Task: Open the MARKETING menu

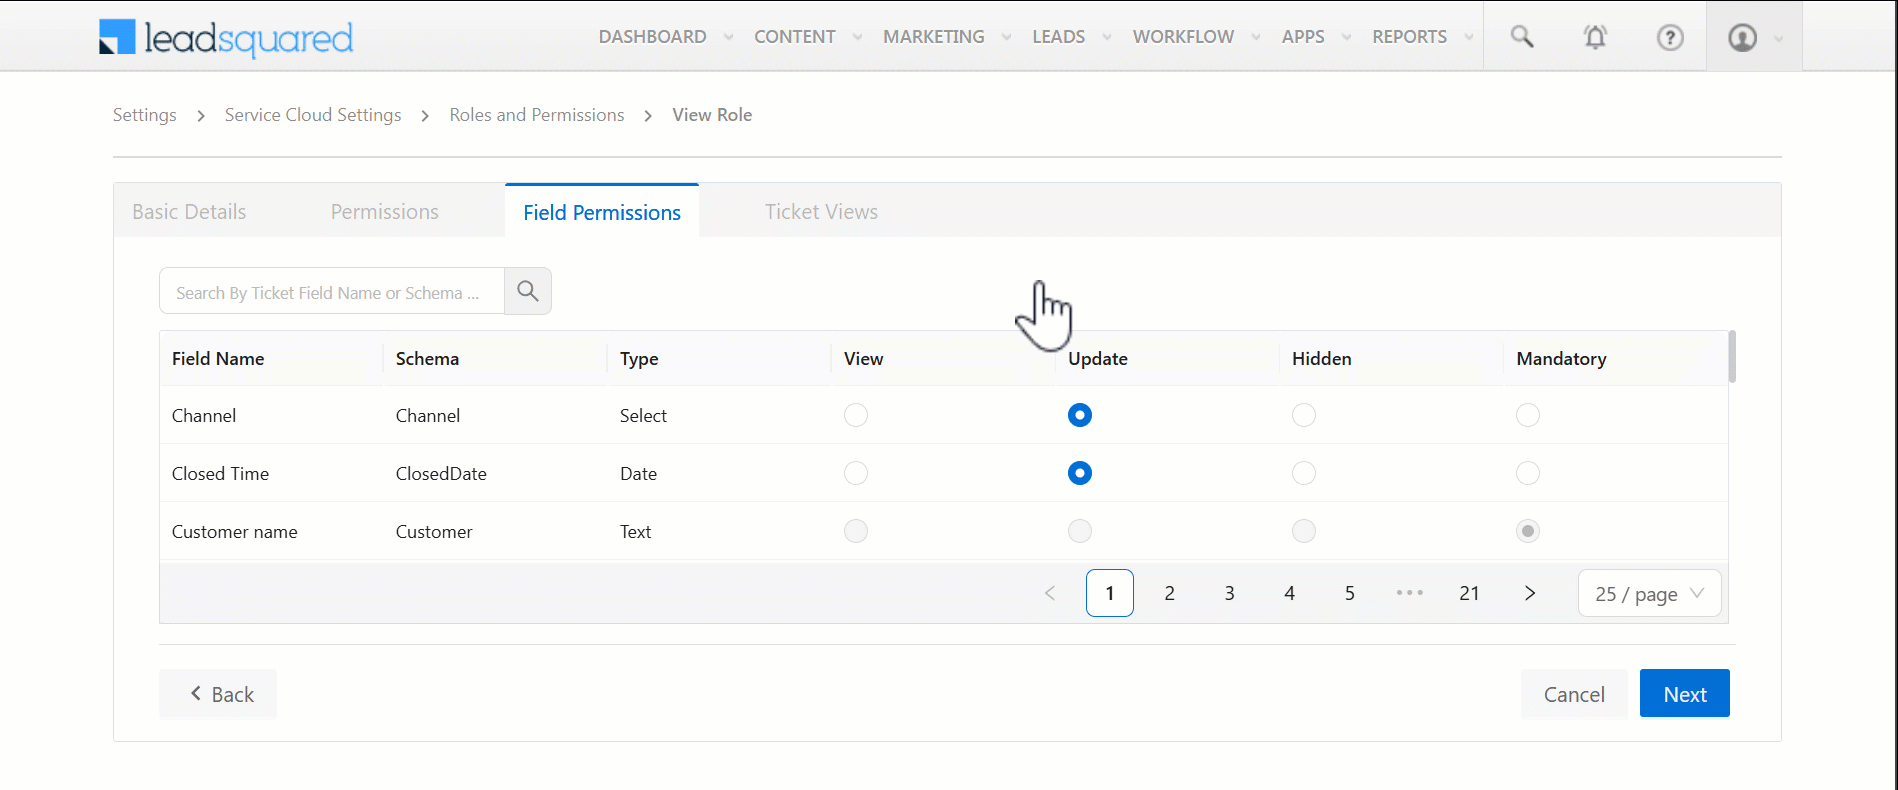Action: click(934, 37)
